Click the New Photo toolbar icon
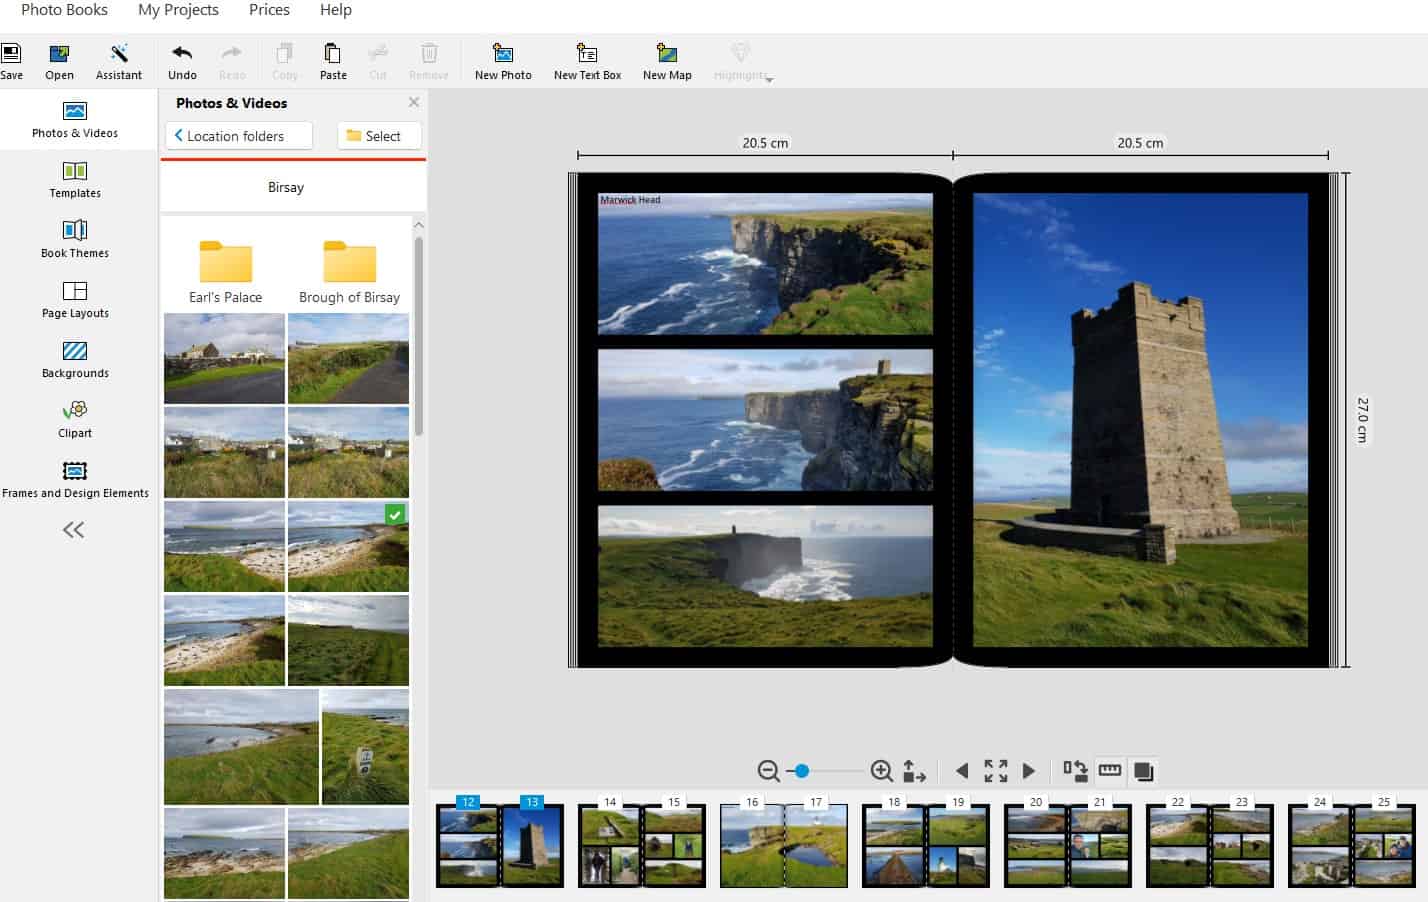The width and height of the screenshot is (1428, 902). [502, 54]
